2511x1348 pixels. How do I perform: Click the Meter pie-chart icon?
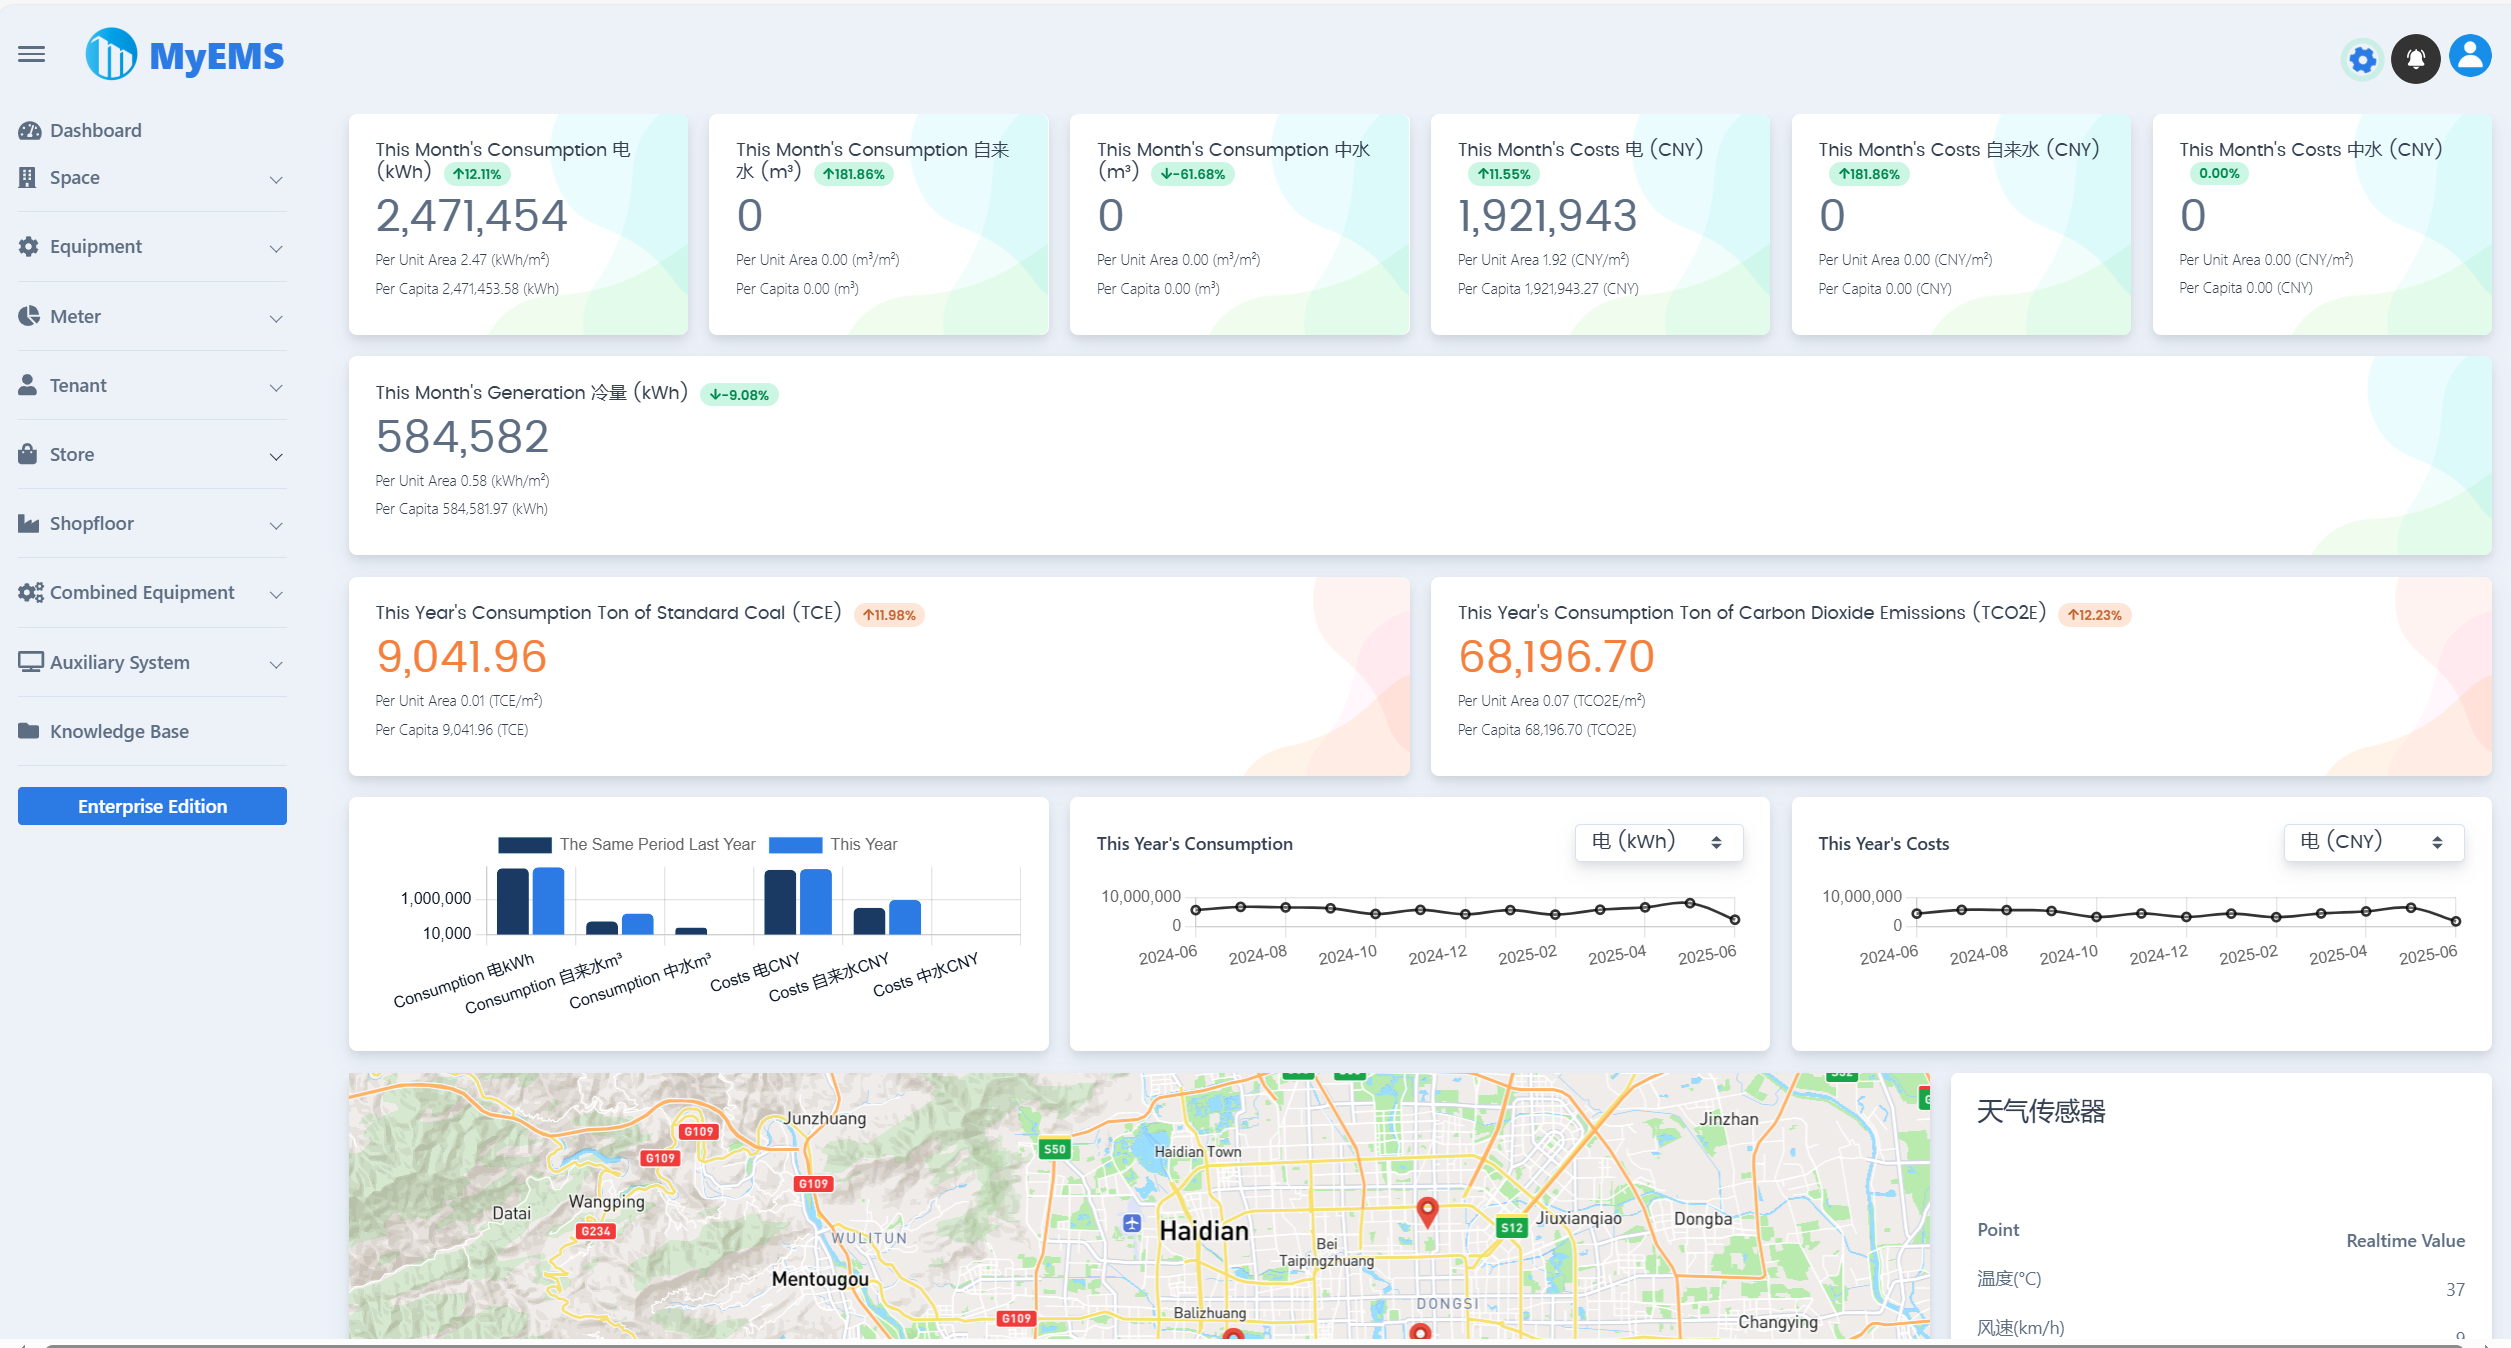click(29, 316)
